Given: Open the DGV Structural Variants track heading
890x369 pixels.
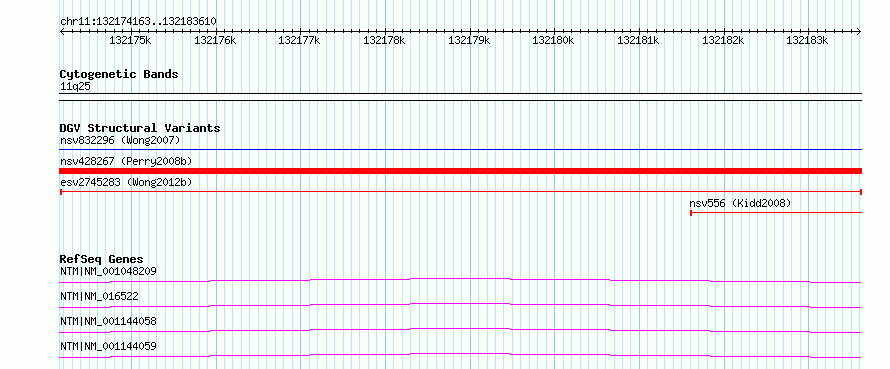Looking at the screenshot, I should coord(140,128).
